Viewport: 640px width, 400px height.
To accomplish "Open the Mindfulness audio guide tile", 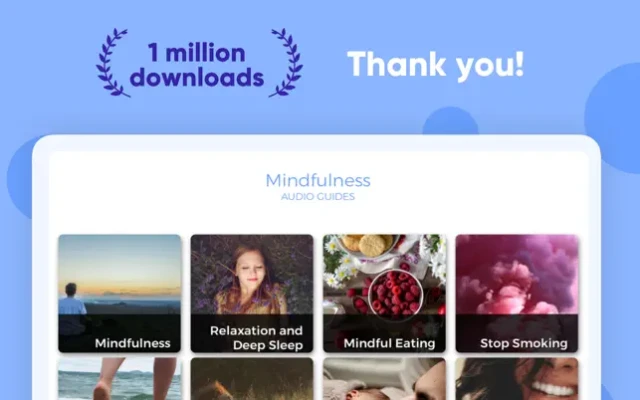I will (x=119, y=293).
